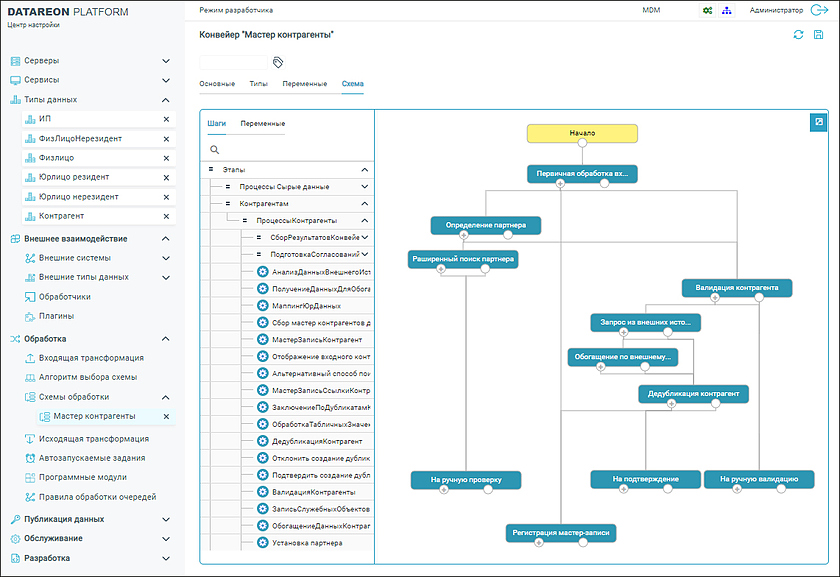The height and width of the screenshot is (577, 840).
Task: Click the tag icon beside the input field
Action: tap(278, 62)
